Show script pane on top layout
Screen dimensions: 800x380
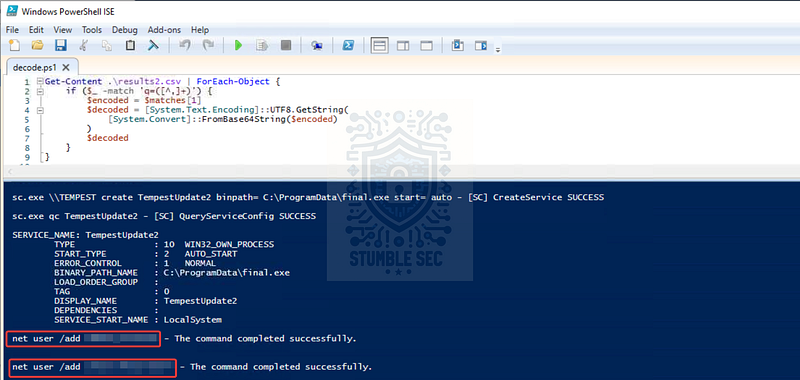click(x=379, y=46)
